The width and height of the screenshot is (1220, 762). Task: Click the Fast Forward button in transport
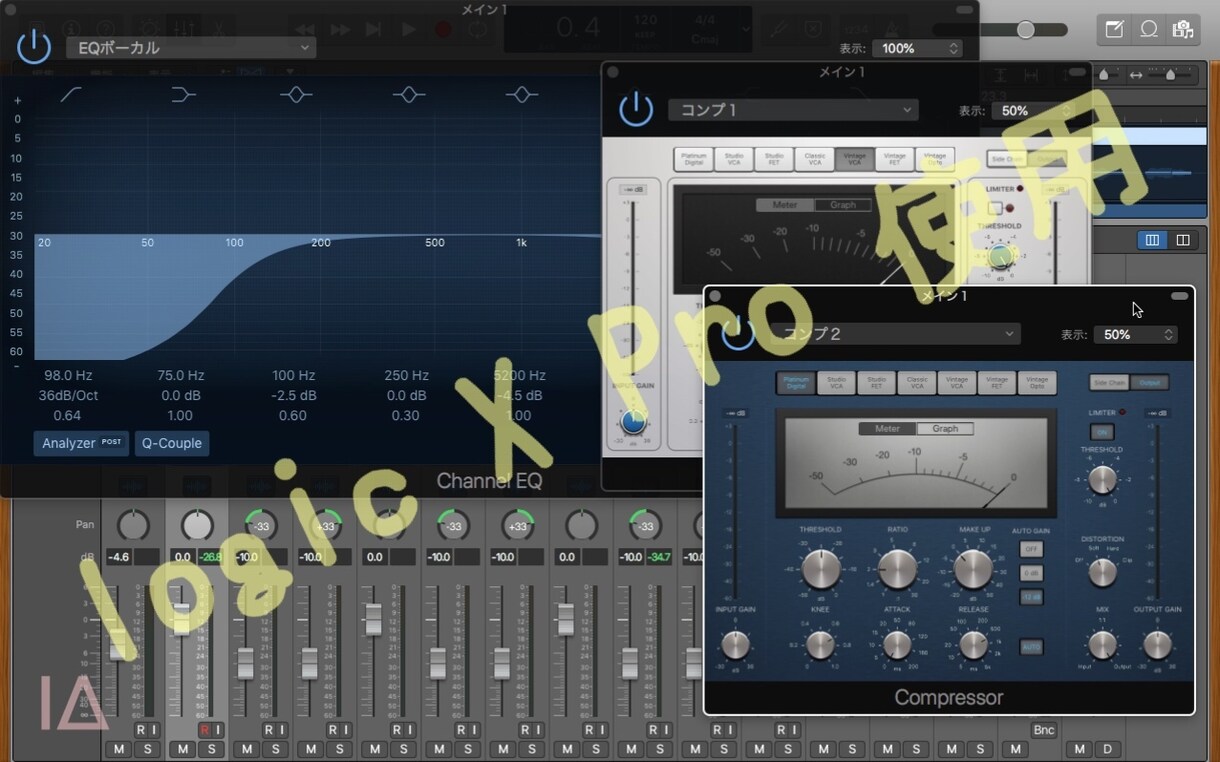click(340, 30)
